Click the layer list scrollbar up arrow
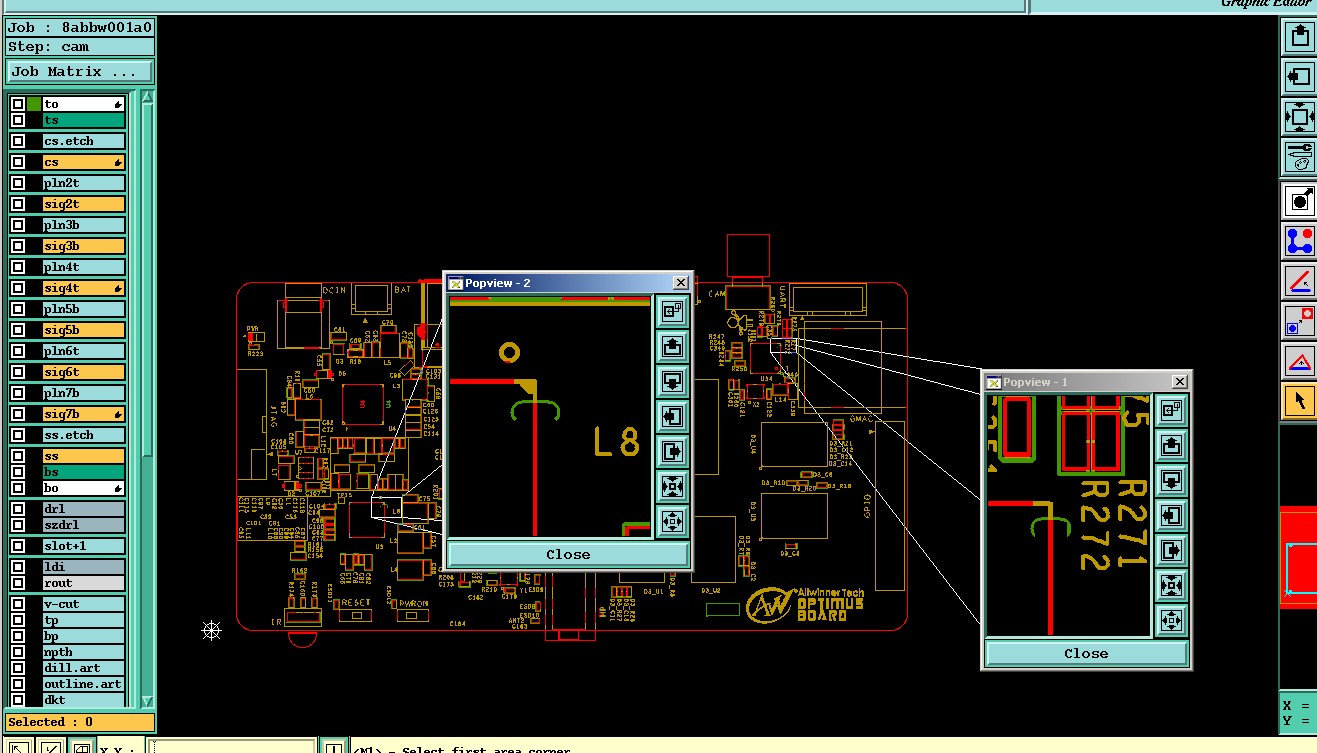The height and width of the screenshot is (753, 1317). [x=147, y=97]
